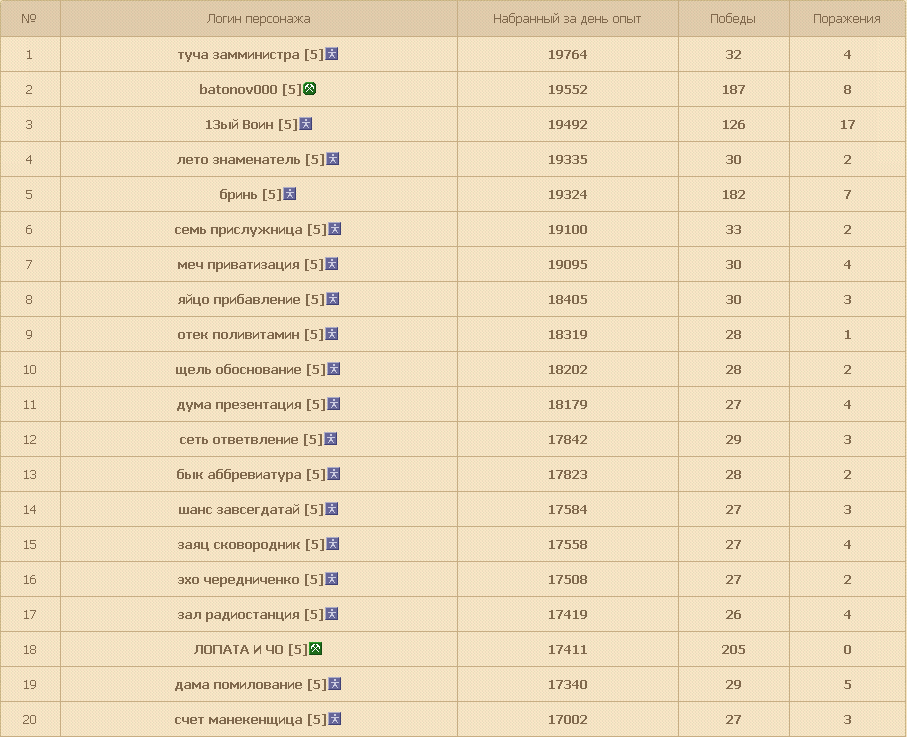This screenshot has width=907, height=737.
Task: Open info icon beside дама помилование
Action: pyautogui.click(x=334, y=684)
